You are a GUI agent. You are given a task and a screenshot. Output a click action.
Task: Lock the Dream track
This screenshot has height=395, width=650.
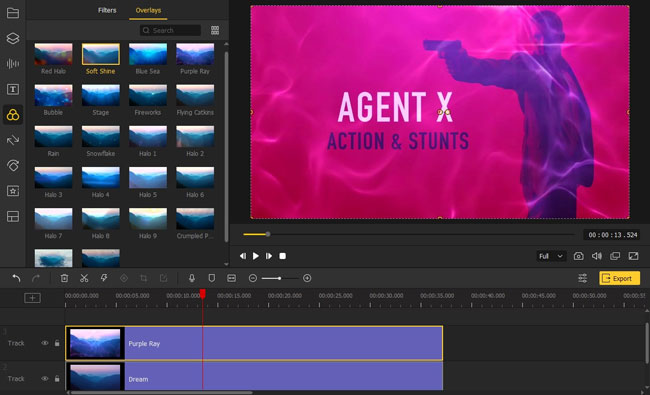click(57, 379)
